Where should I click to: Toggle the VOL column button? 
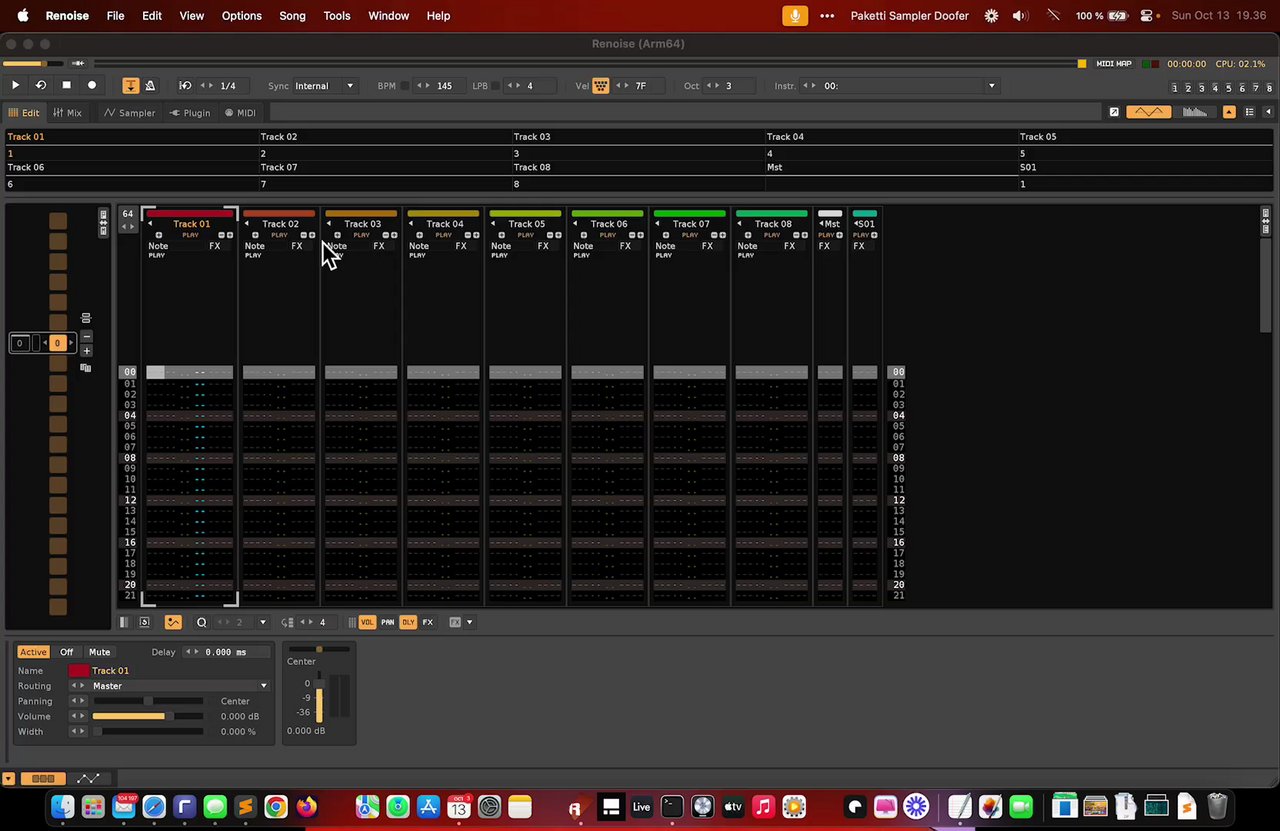pyautogui.click(x=367, y=622)
